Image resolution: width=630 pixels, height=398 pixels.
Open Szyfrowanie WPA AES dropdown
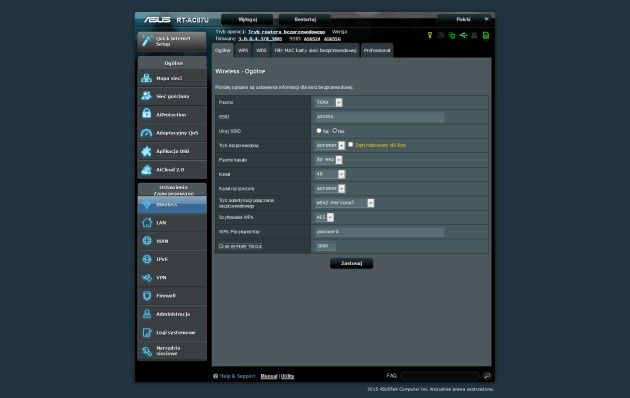[x=324, y=217]
